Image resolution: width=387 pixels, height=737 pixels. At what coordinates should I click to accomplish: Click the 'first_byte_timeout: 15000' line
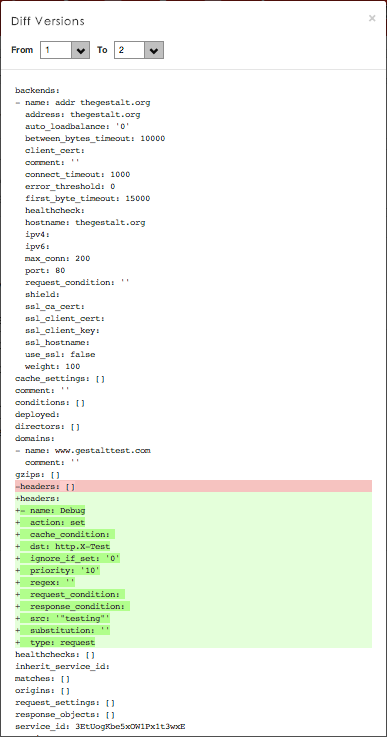tap(87, 198)
